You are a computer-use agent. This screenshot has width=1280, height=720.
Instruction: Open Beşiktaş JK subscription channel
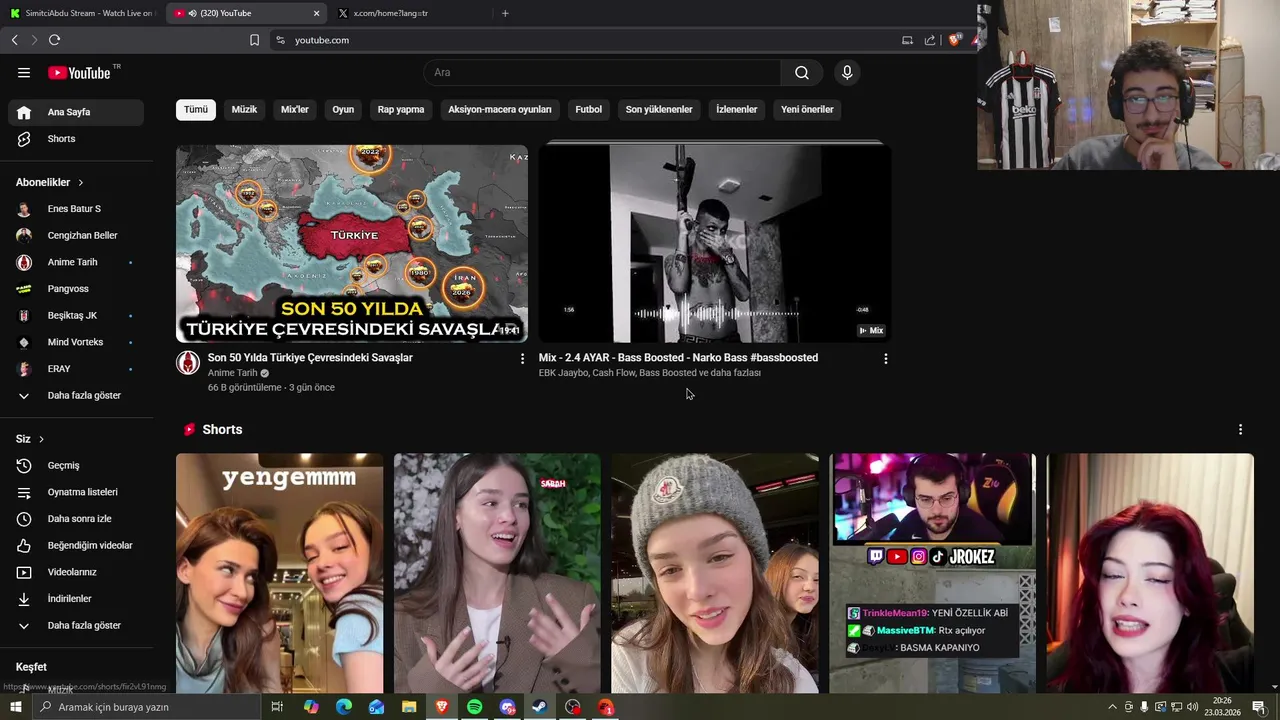(76, 315)
